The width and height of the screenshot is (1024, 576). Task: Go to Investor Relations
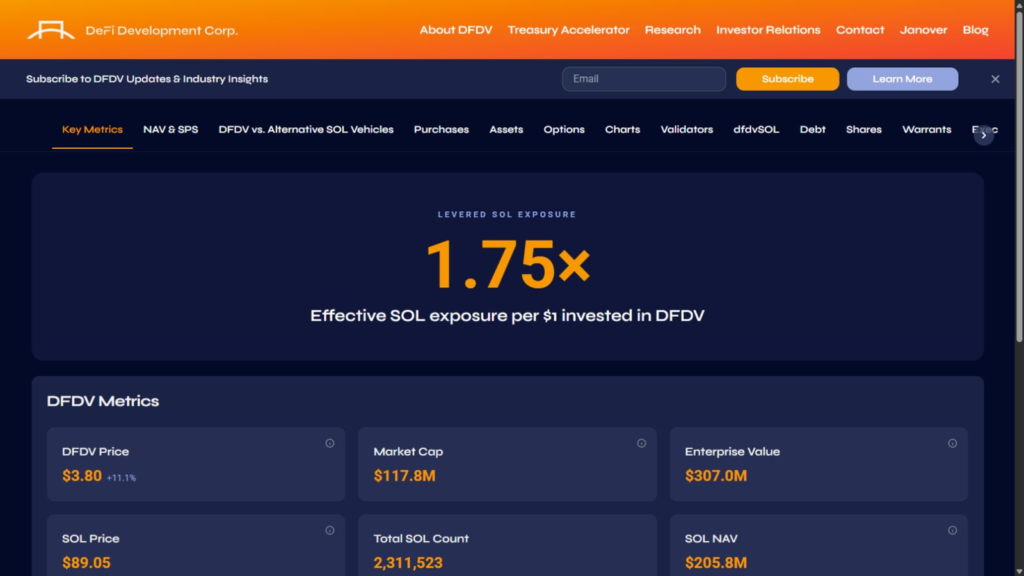(x=768, y=30)
